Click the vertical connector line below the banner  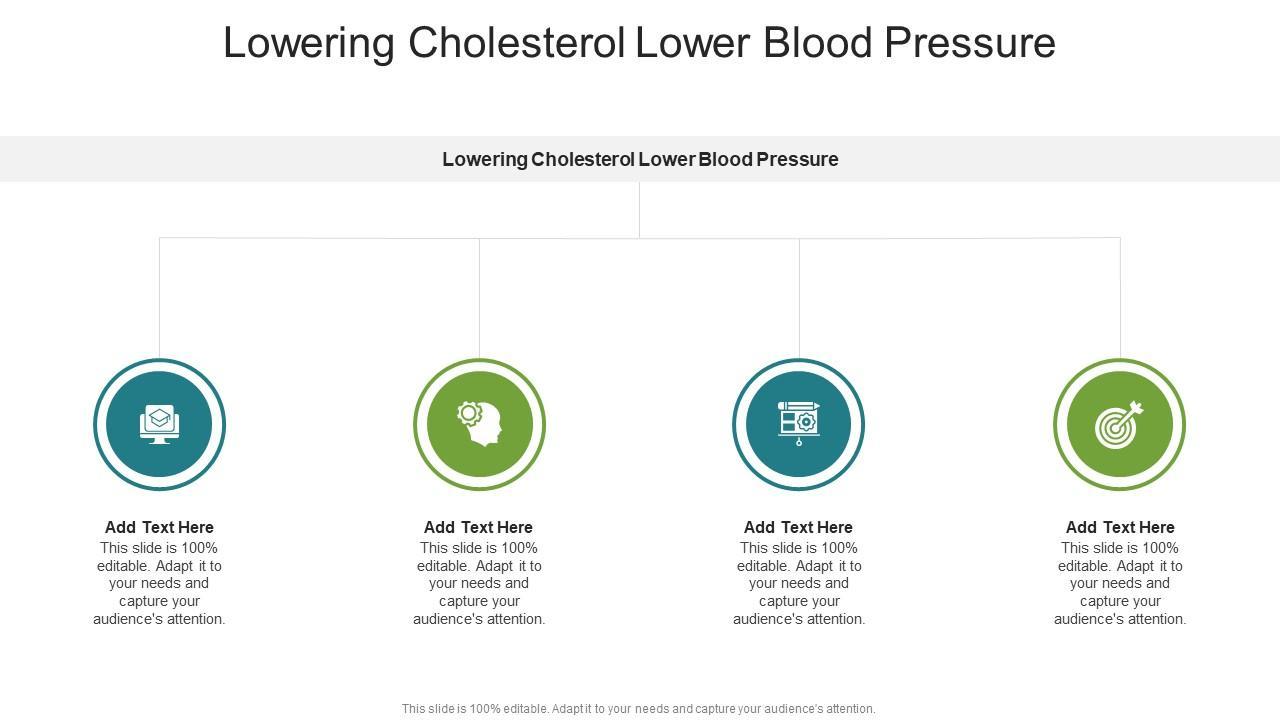coord(639,210)
